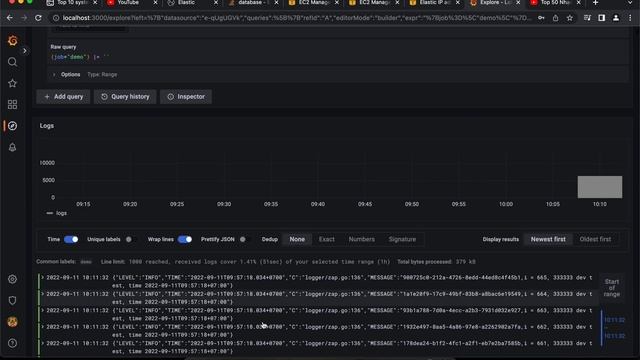Click the 10:11:32 log range navigation link
Image resolution: width=640 pixels, height=360 pixels.
pyautogui.click(x=614, y=328)
